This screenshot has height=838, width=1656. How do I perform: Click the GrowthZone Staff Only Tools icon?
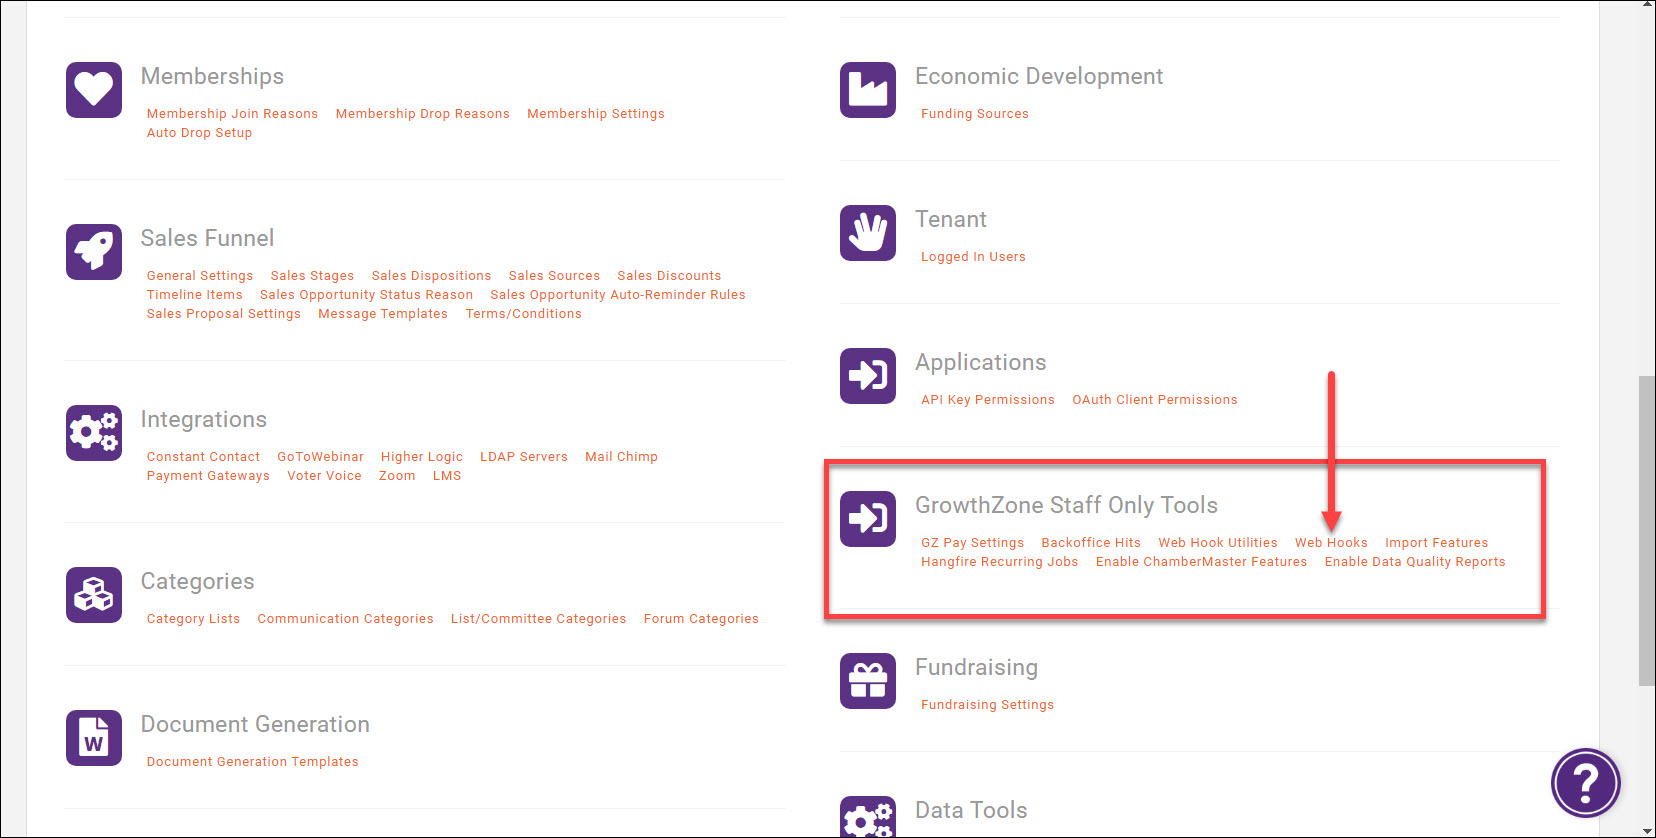point(868,519)
